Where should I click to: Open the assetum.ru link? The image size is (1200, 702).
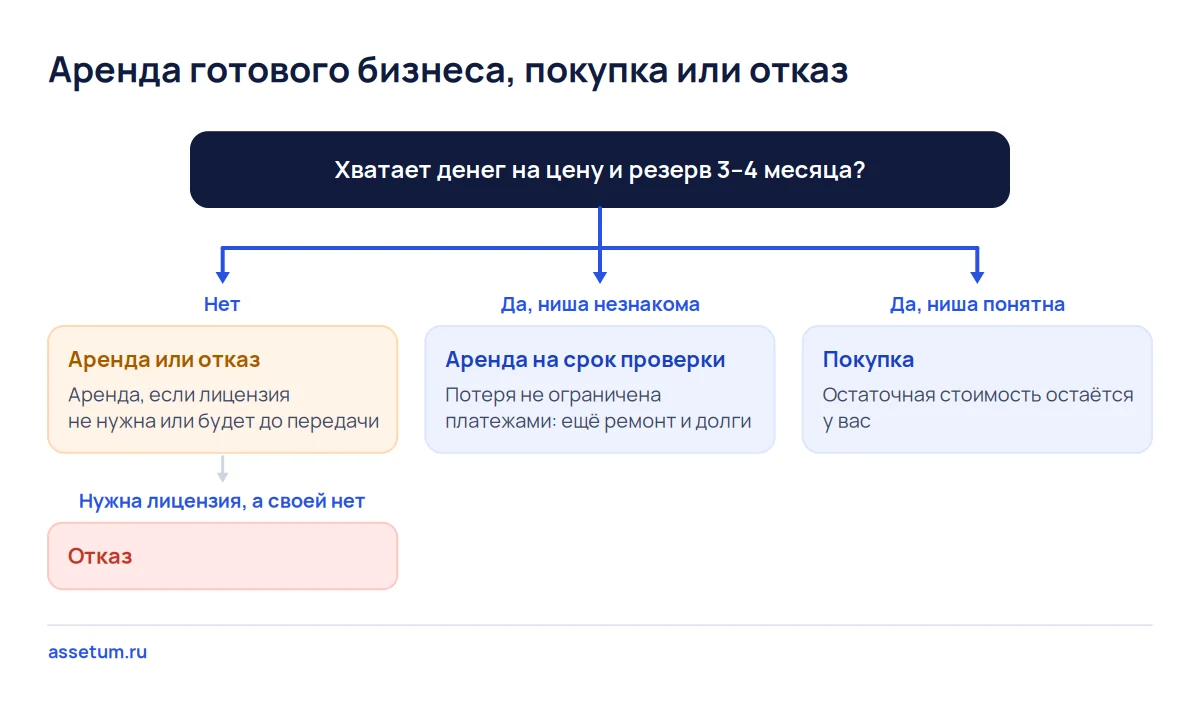98,652
